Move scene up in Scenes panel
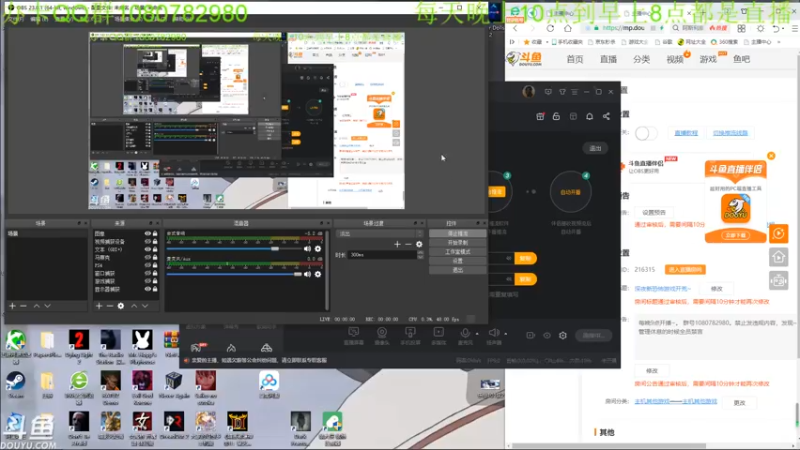 click(x=37, y=306)
